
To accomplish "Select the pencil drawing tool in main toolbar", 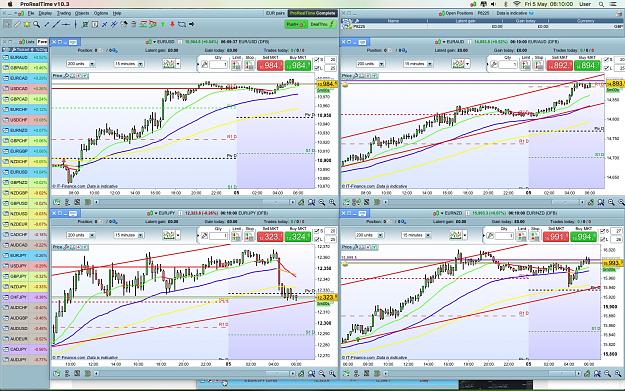I will click(x=17, y=24).
